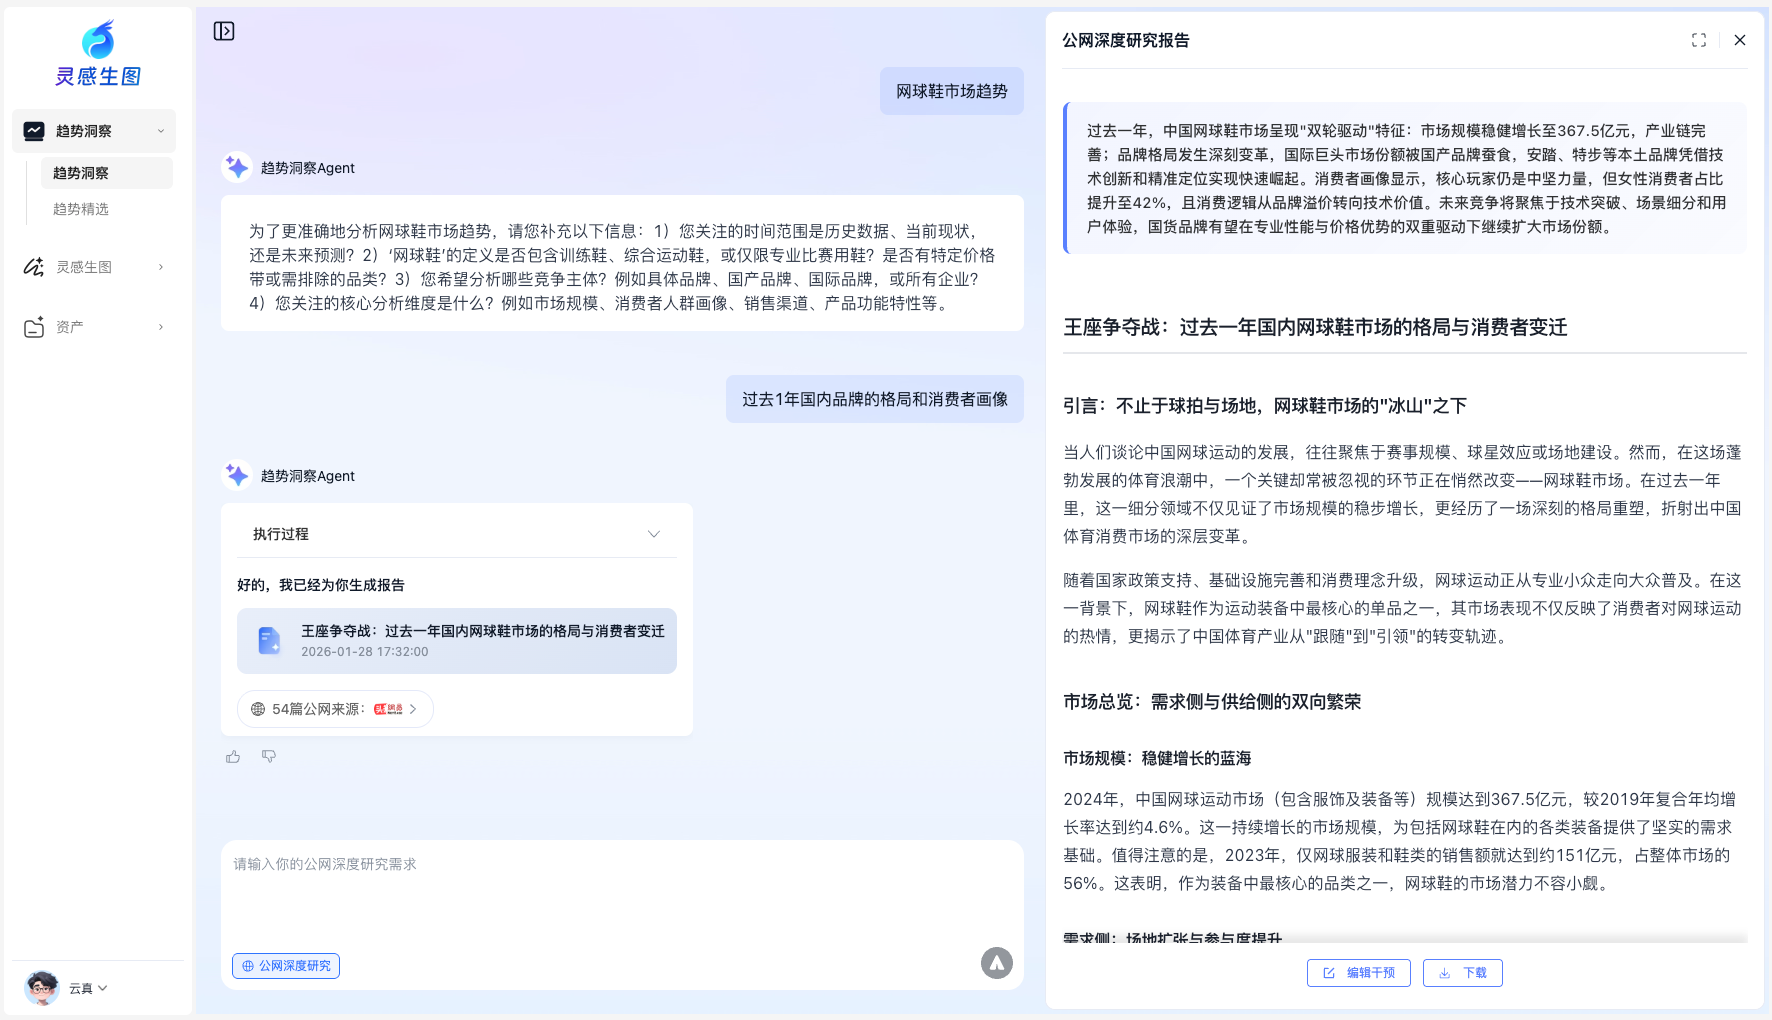The height and width of the screenshot is (1020, 1772).
Task: Click the 引言 section heading
Action: [x=1265, y=405]
